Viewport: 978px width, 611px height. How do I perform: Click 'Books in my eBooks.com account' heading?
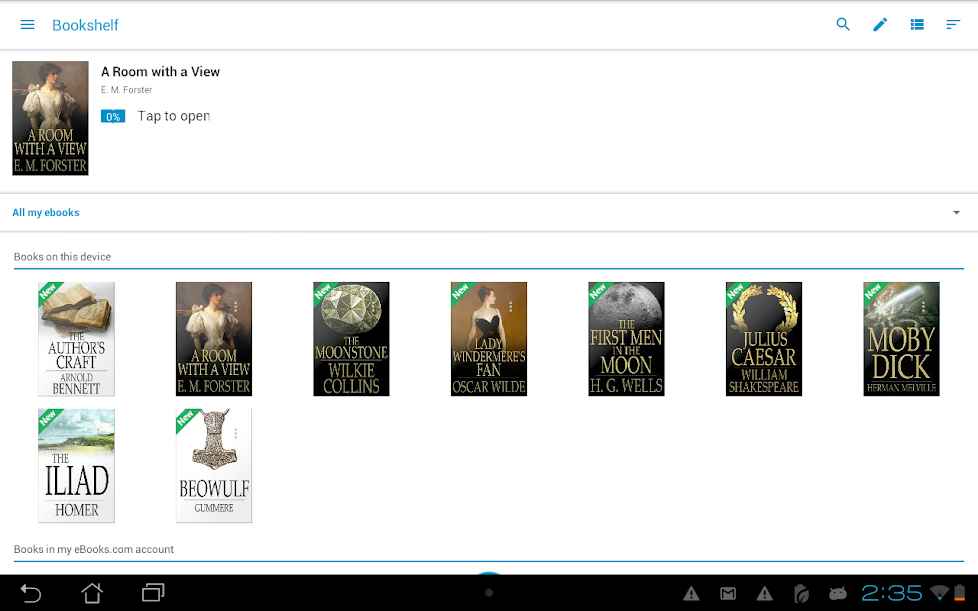coord(94,549)
